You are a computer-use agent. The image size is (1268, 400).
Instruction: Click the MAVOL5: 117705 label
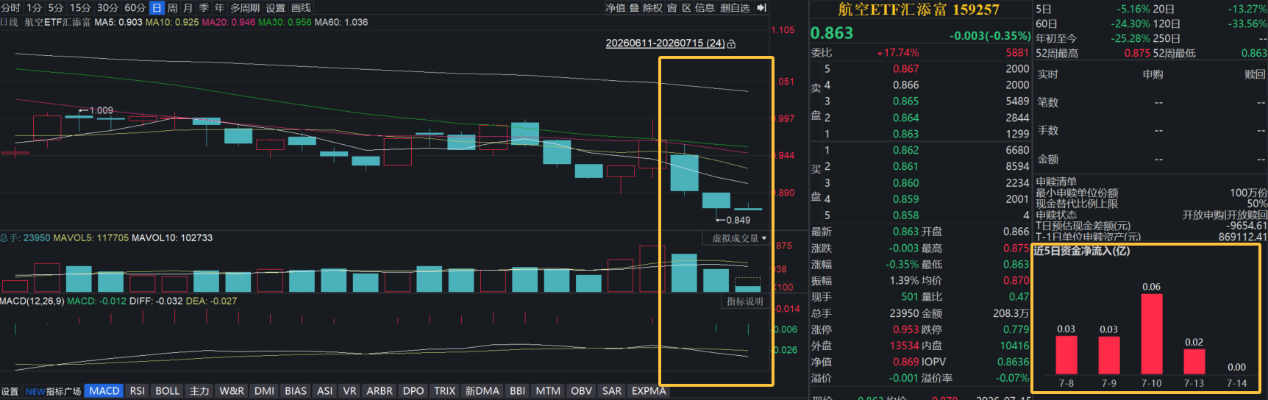pos(90,238)
